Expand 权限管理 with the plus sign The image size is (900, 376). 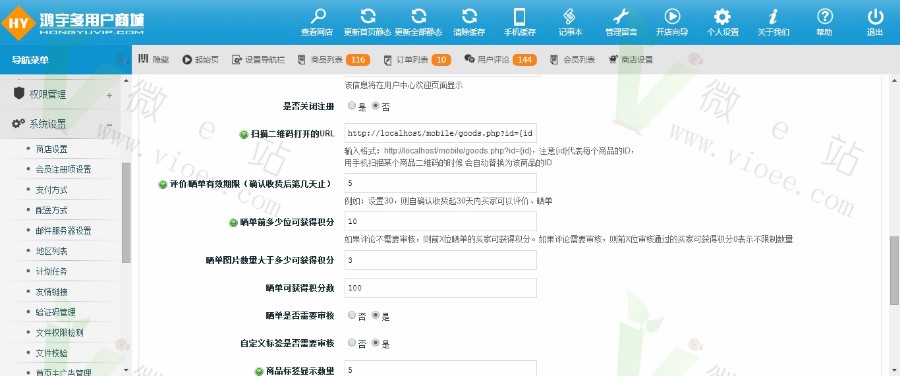pos(109,95)
